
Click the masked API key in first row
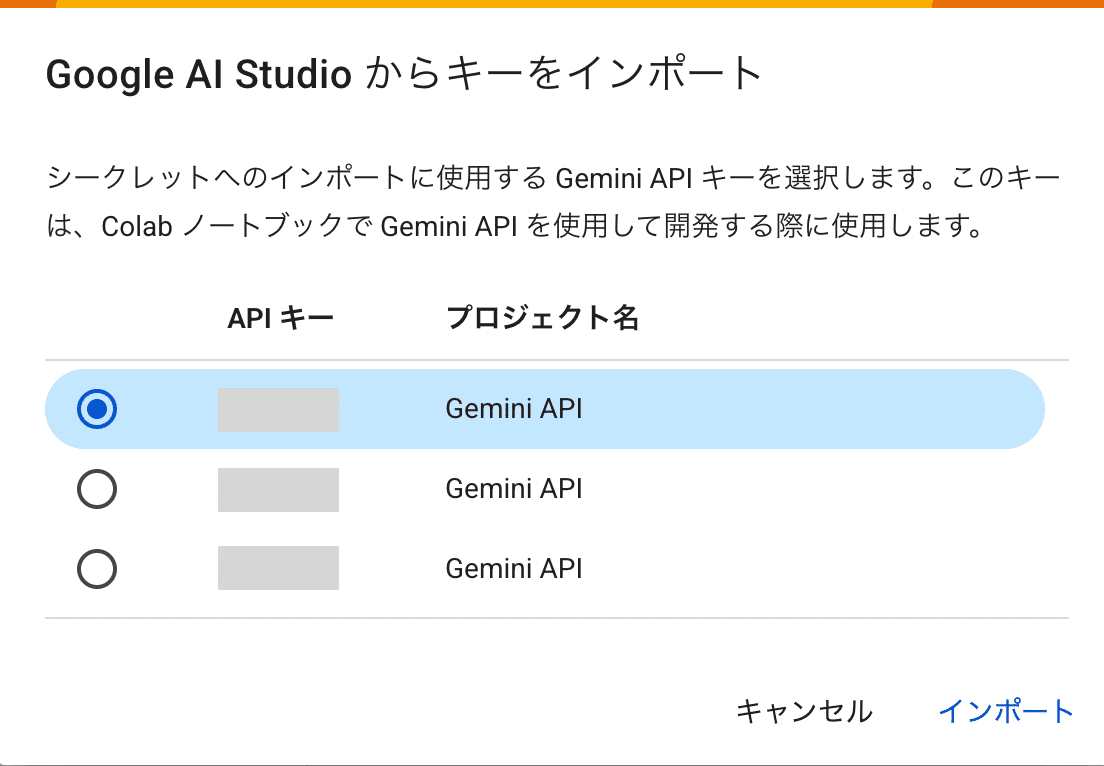click(x=278, y=408)
